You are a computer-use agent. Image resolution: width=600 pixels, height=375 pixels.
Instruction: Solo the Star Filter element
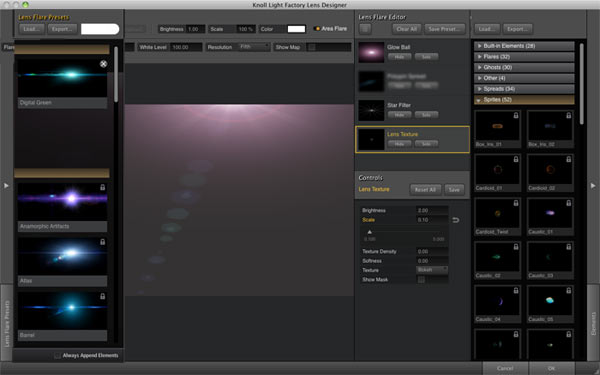tap(426, 114)
